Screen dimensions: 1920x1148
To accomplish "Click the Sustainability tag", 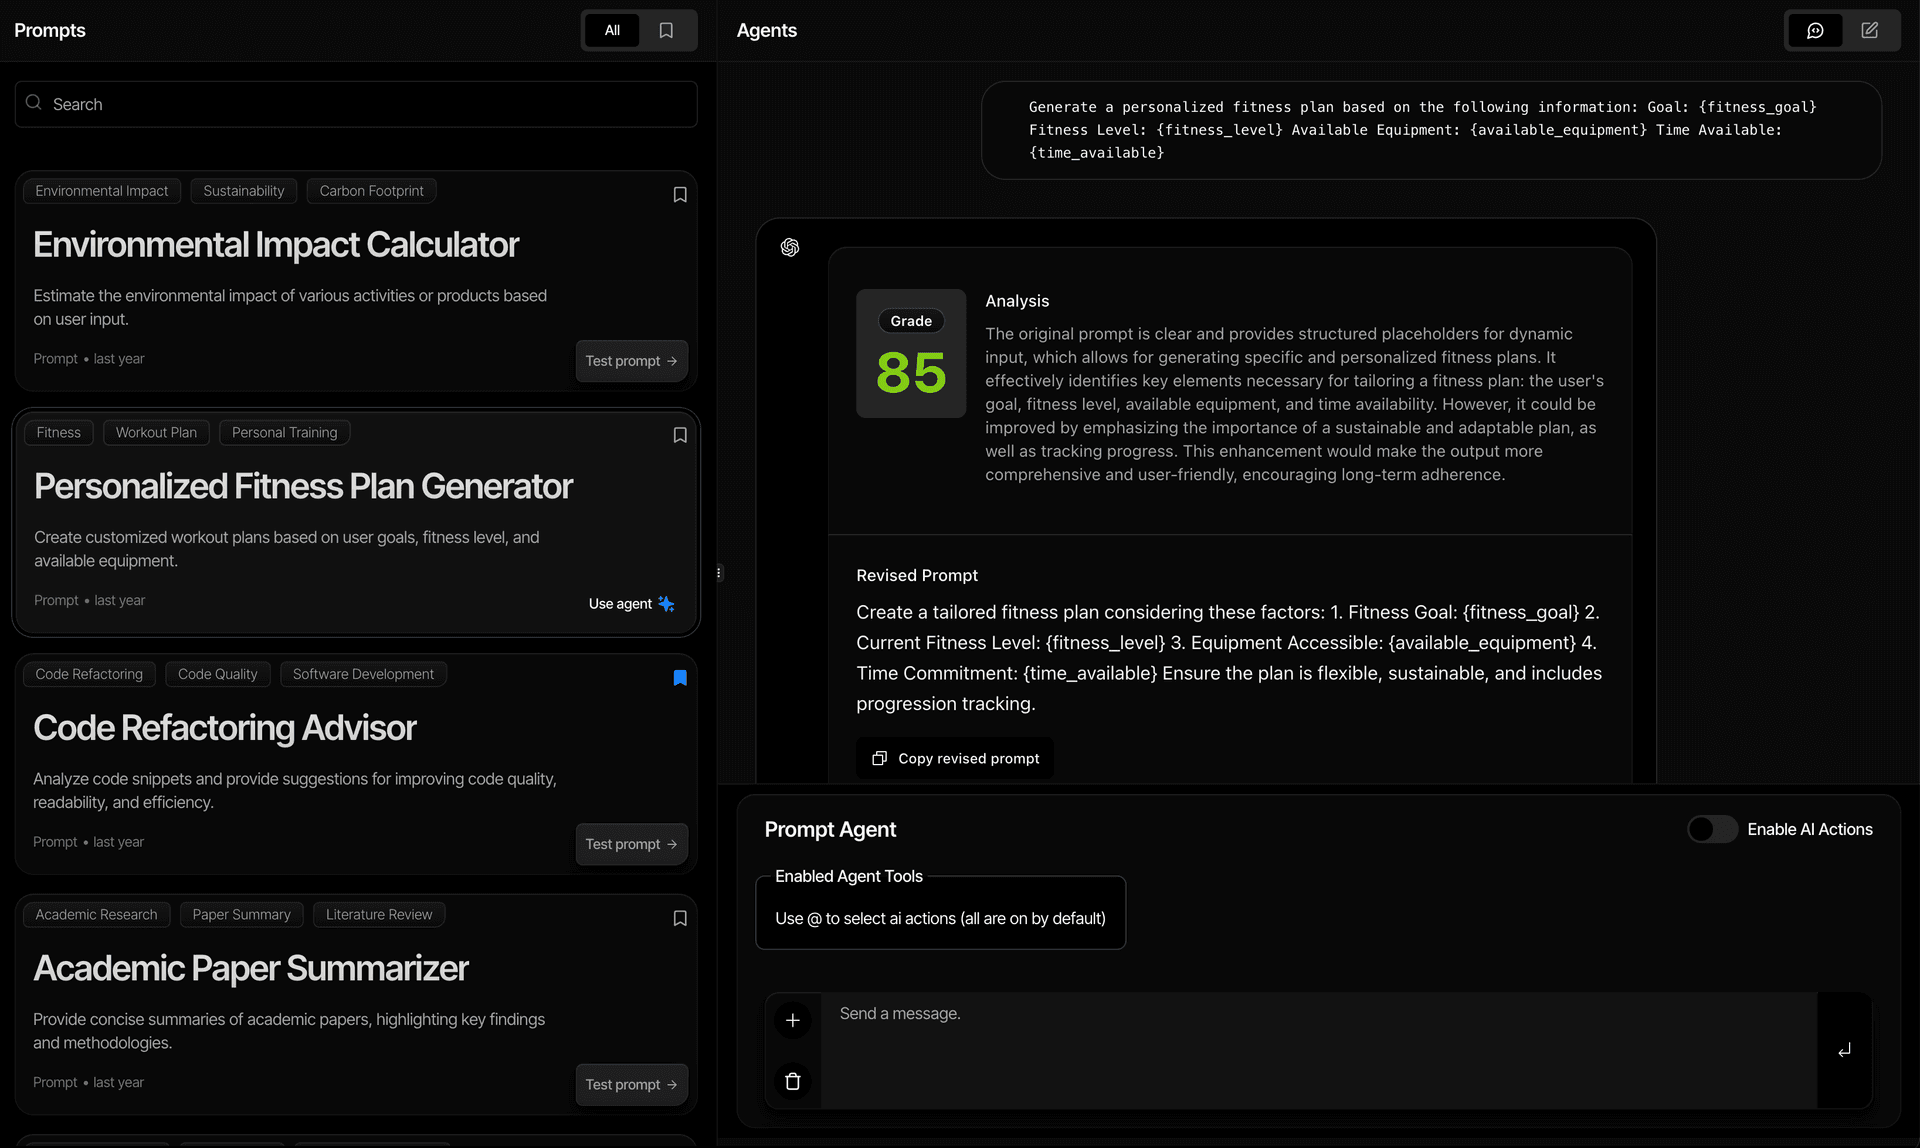I will [x=243, y=191].
